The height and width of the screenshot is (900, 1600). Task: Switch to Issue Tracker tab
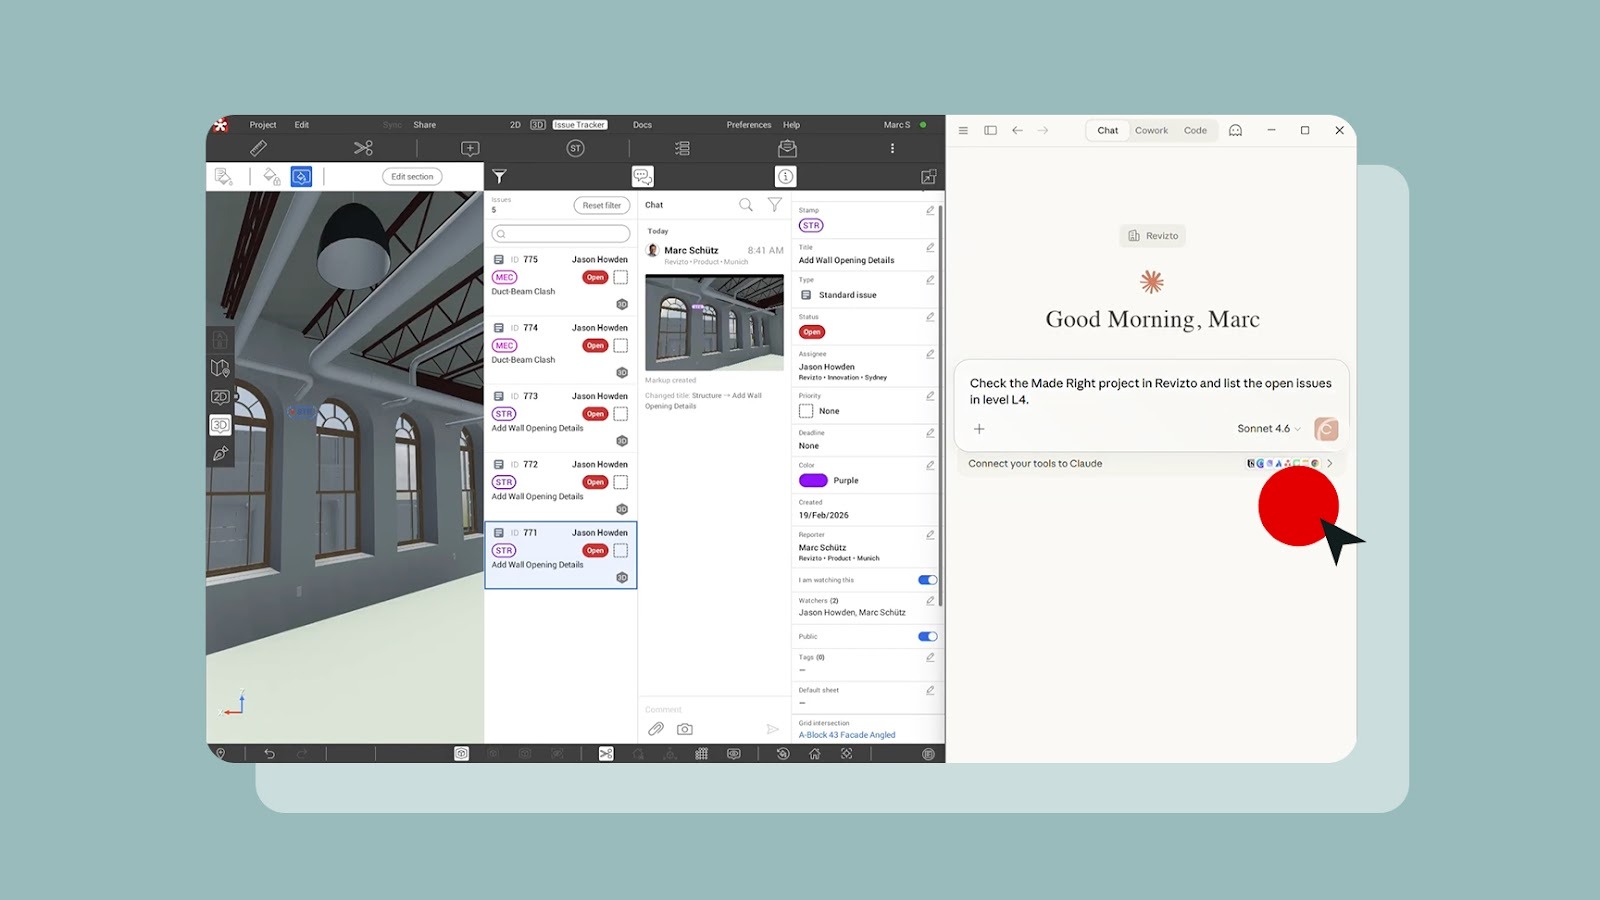tap(580, 125)
